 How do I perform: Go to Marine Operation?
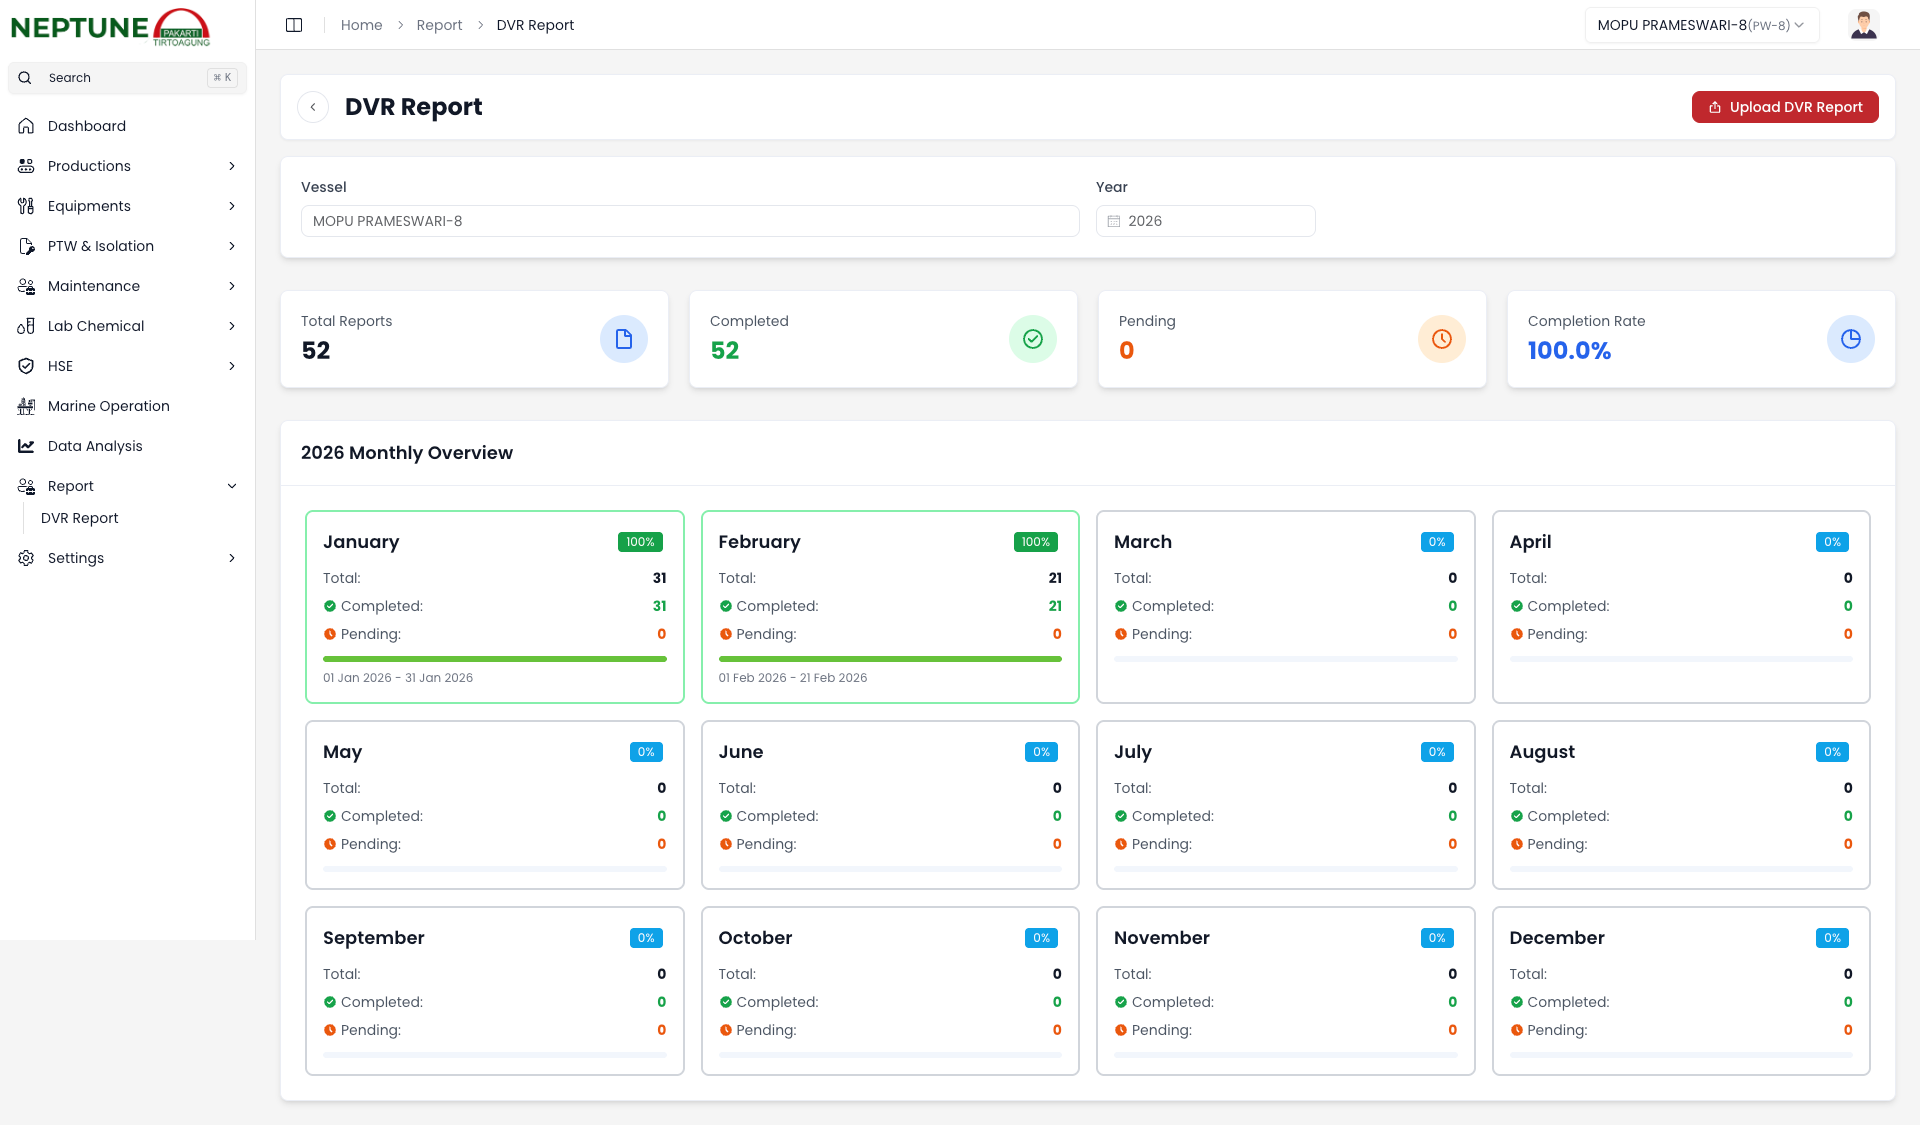tap(108, 406)
